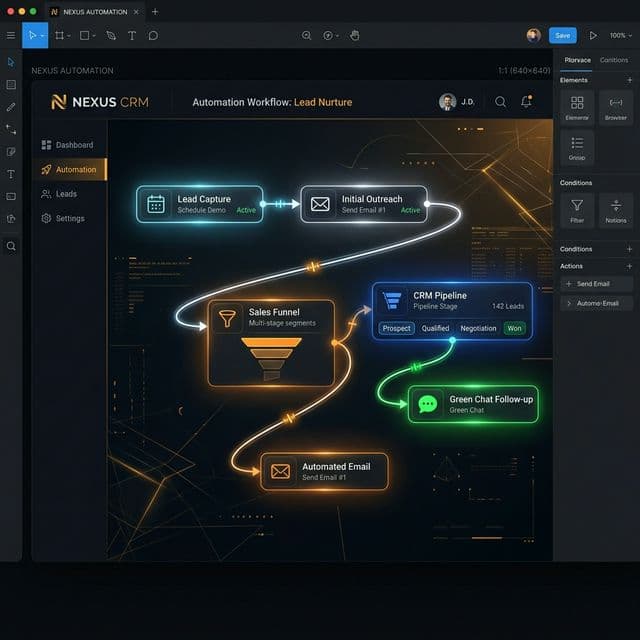Click the Won pipeline stage
Screen dimensions: 640x640
[514, 328]
